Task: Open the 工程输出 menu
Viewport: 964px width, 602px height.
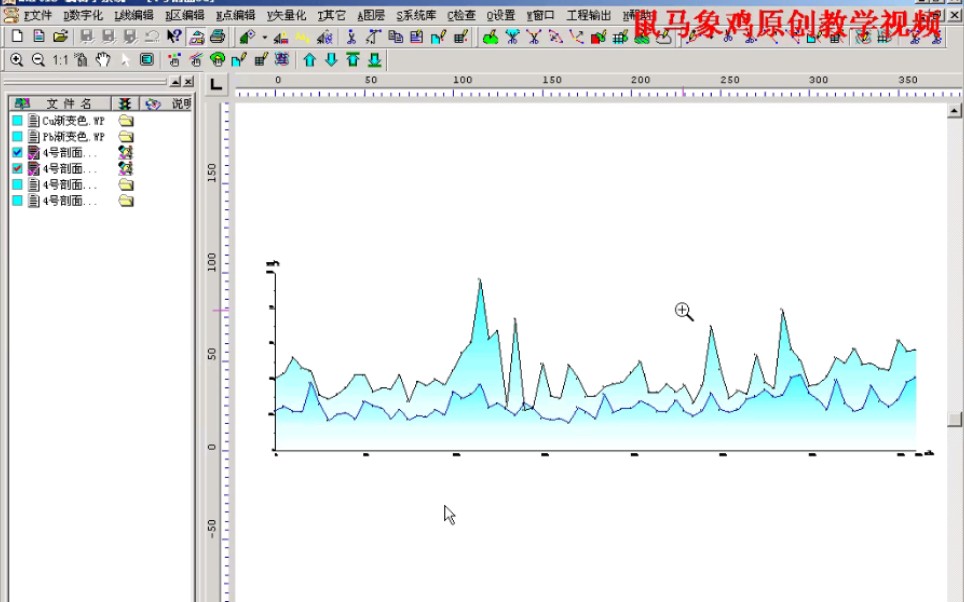Action: coord(588,15)
